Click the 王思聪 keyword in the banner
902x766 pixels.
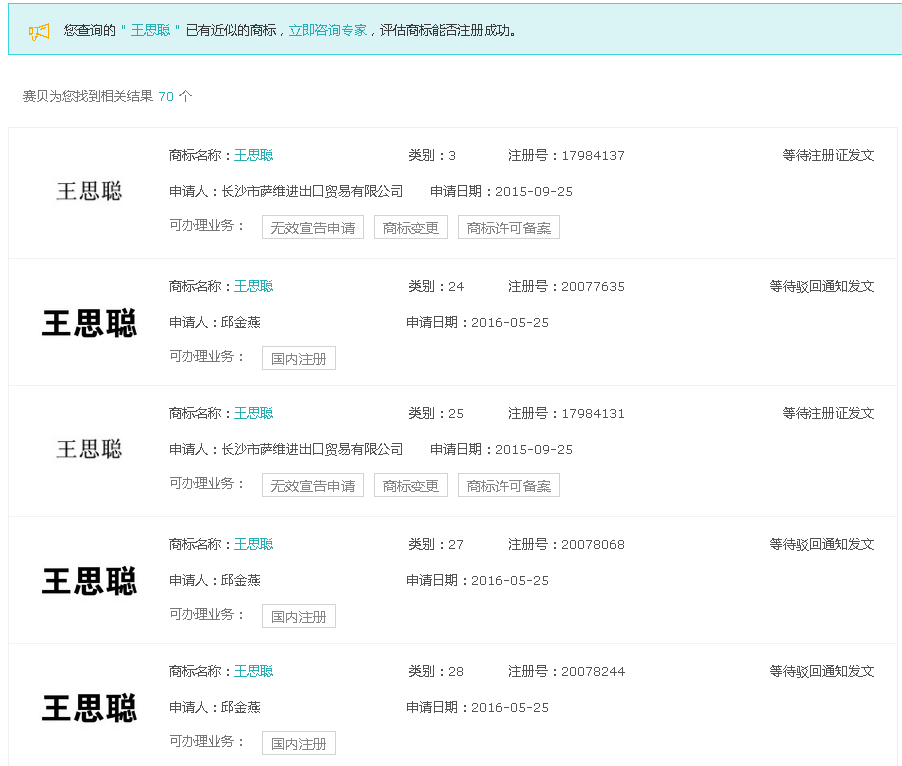click(x=150, y=30)
